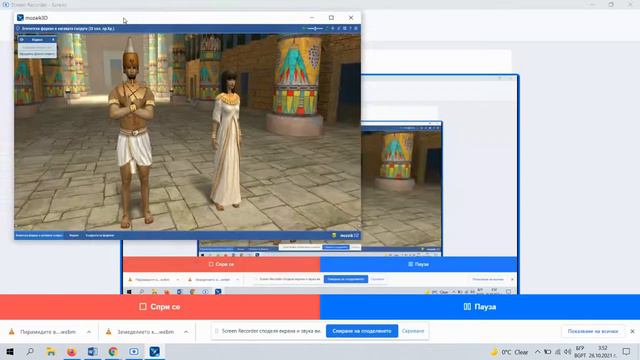
Task: Adjust the slider in mozaik3D top toolbar
Action: point(315,29)
